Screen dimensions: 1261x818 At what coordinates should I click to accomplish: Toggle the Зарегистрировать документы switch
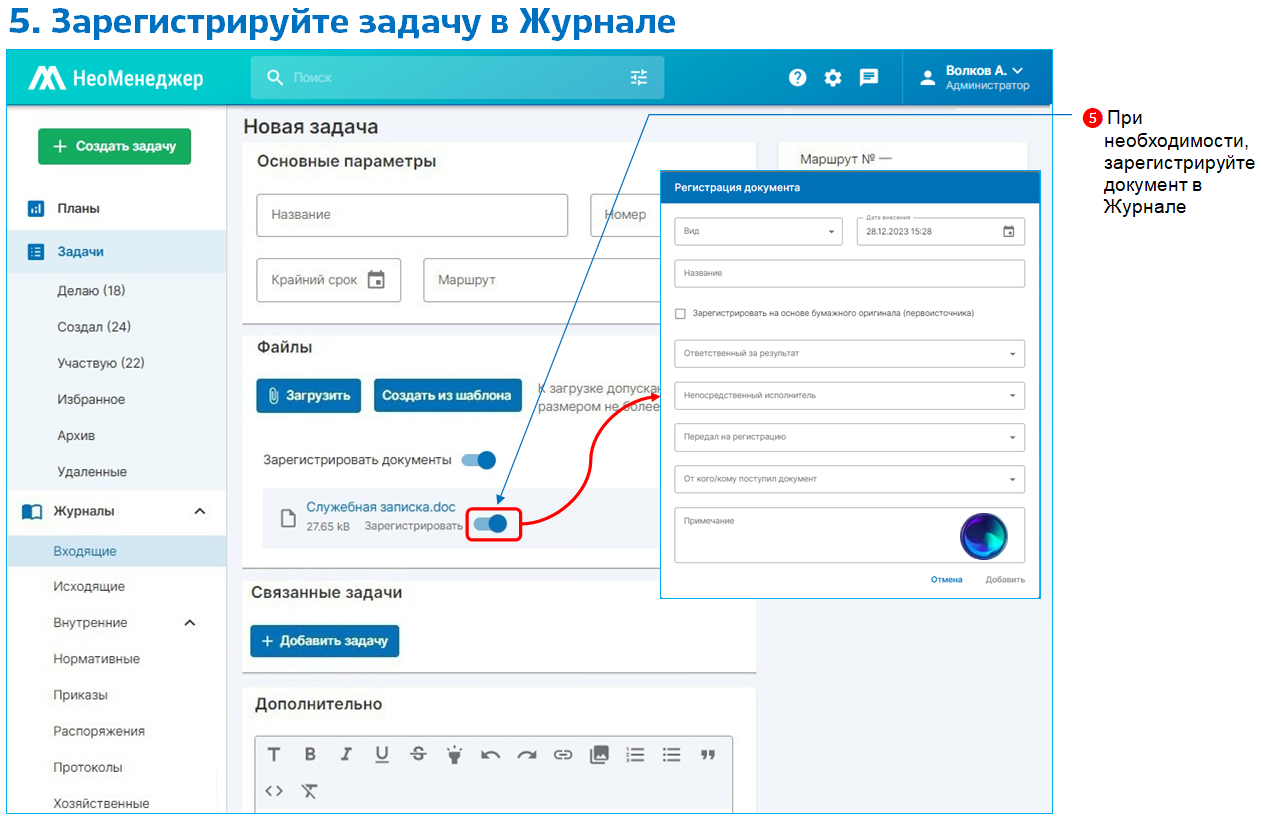(479, 460)
